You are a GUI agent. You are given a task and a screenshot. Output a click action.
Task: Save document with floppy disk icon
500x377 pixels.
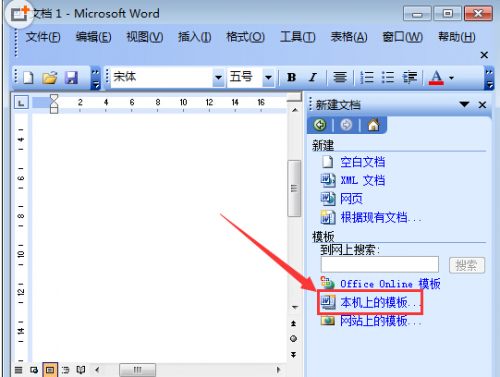click(x=71, y=77)
